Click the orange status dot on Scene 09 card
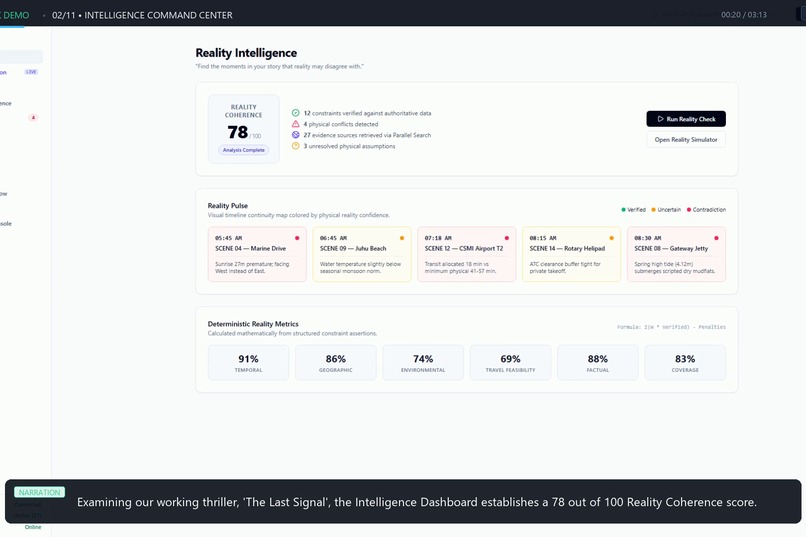 click(402, 238)
